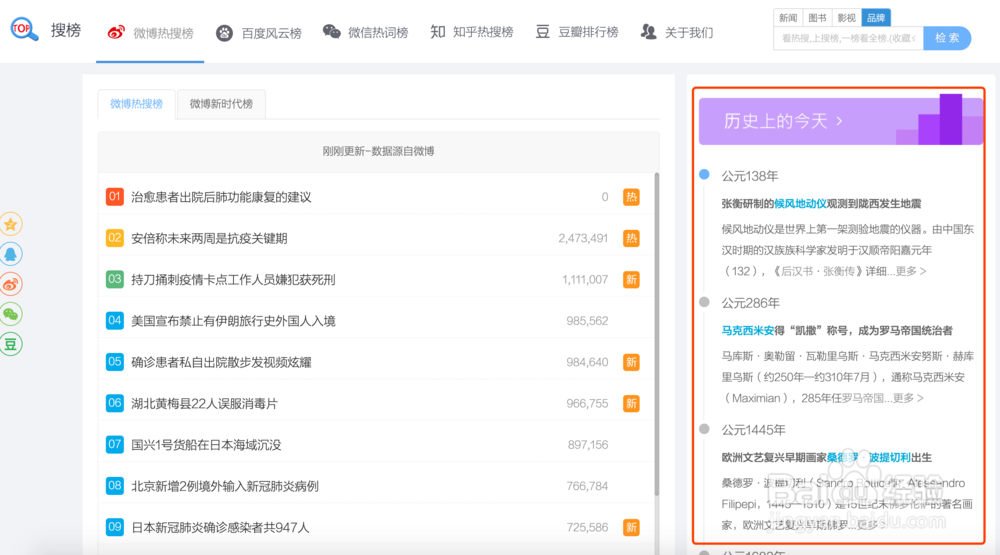Select the 微博热搜榜 list tab
This screenshot has height=555, width=1000.
(136, 104)
